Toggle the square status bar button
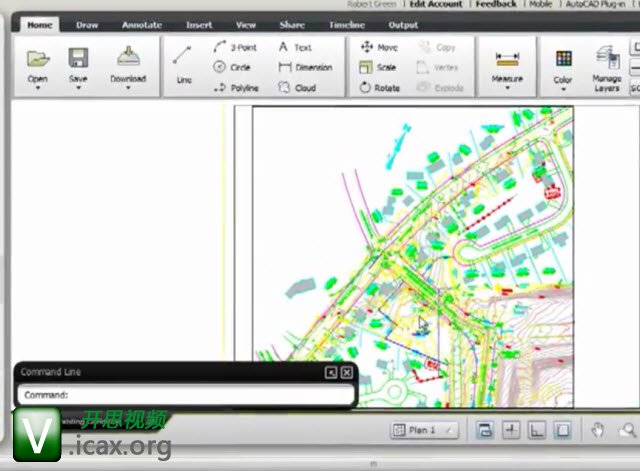 (562, 430)
